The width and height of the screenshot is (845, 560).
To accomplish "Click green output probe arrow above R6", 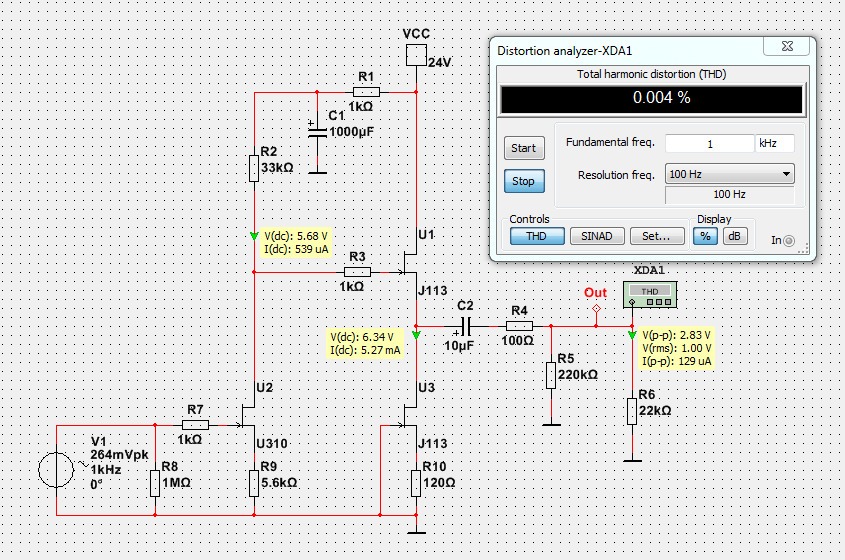I will [x=632, y=335].
